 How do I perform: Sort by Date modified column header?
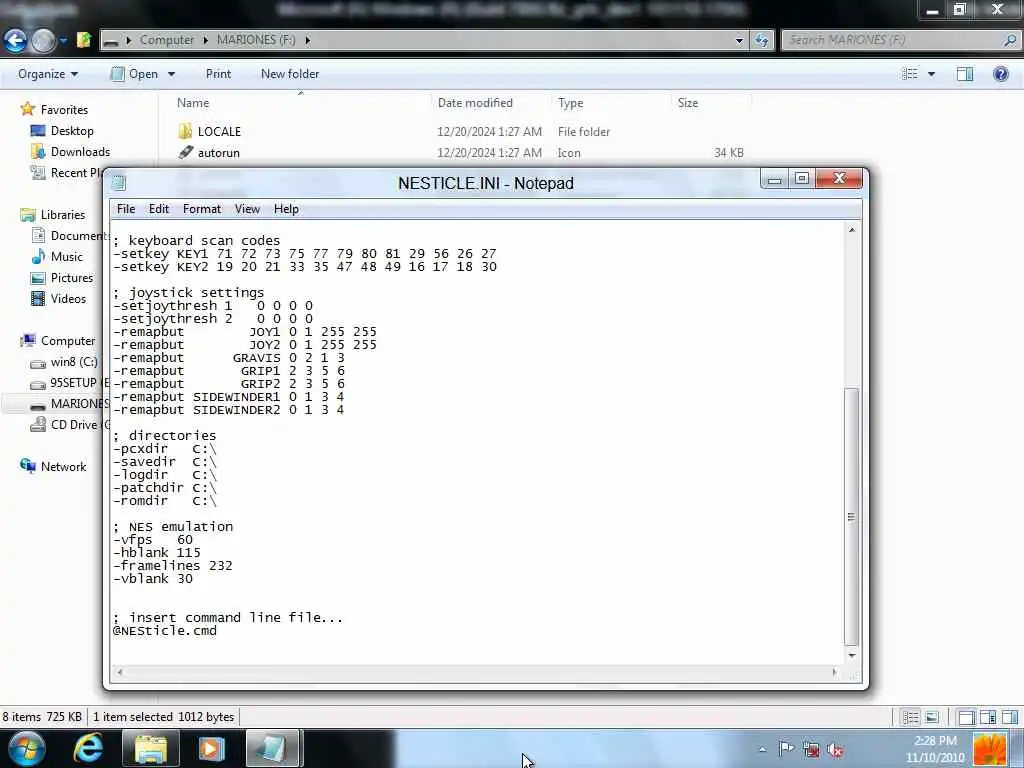point(475,103)
